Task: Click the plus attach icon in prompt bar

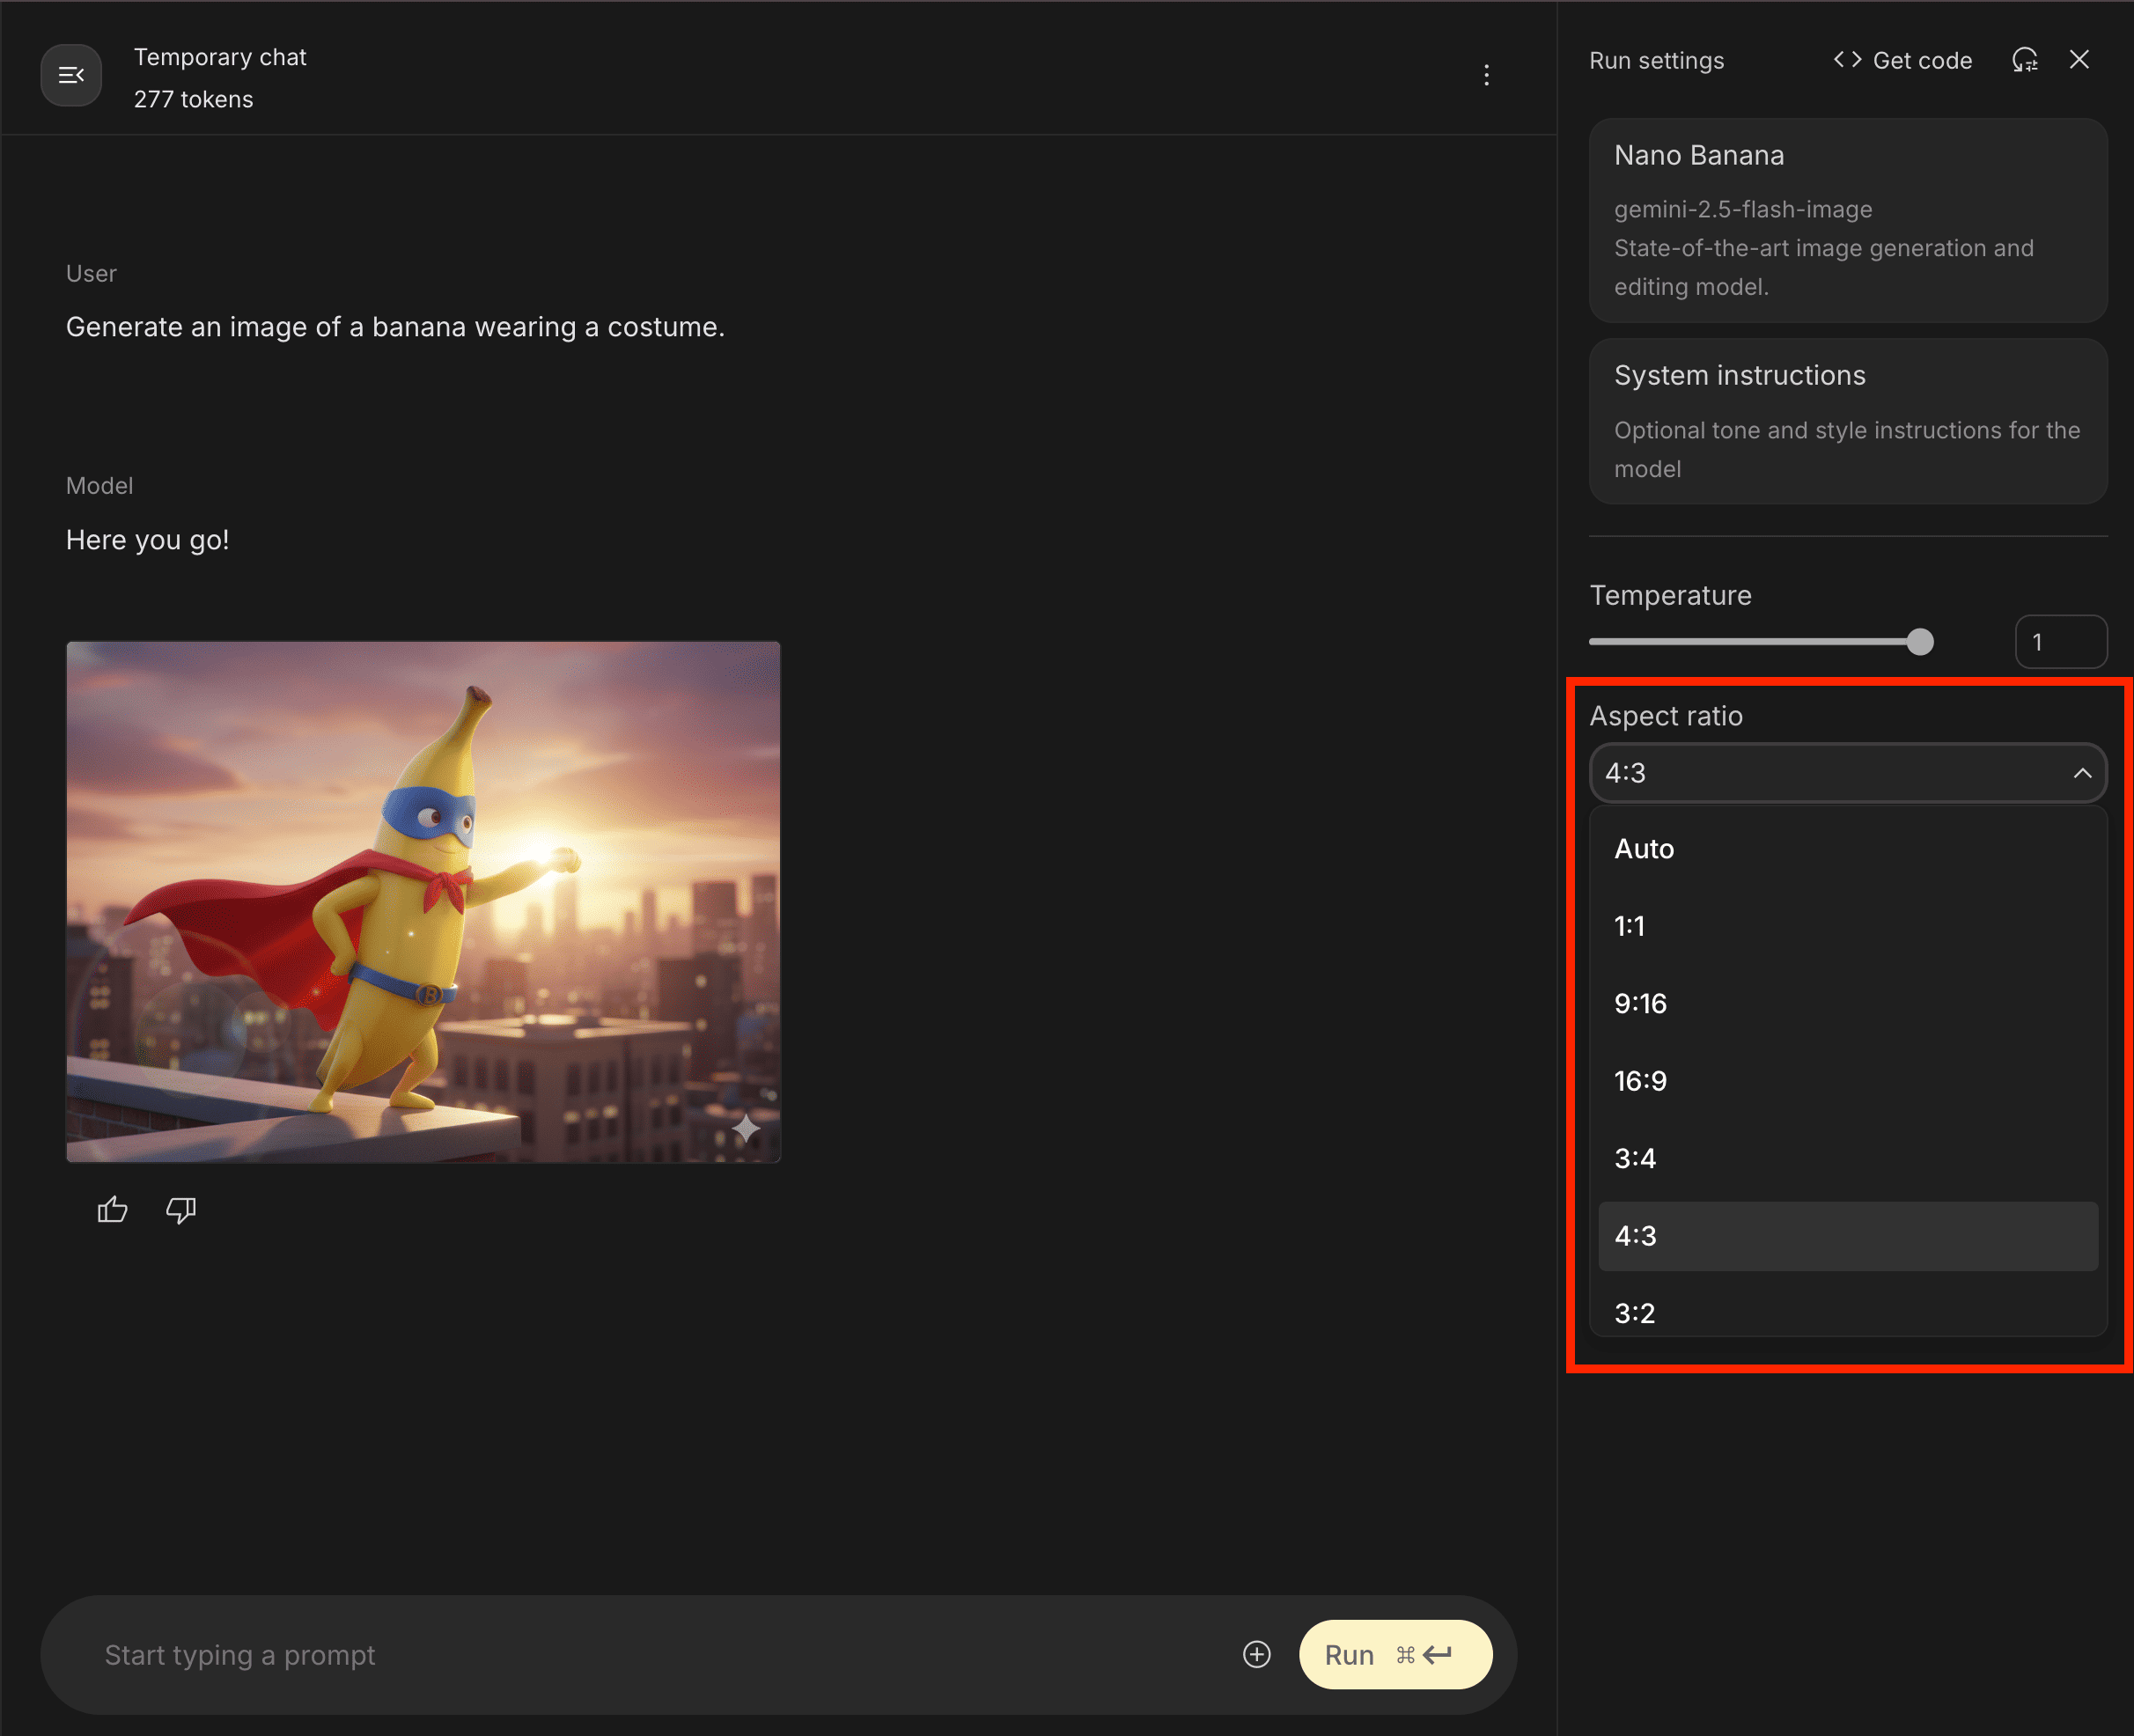Action: point(1256,1654)
